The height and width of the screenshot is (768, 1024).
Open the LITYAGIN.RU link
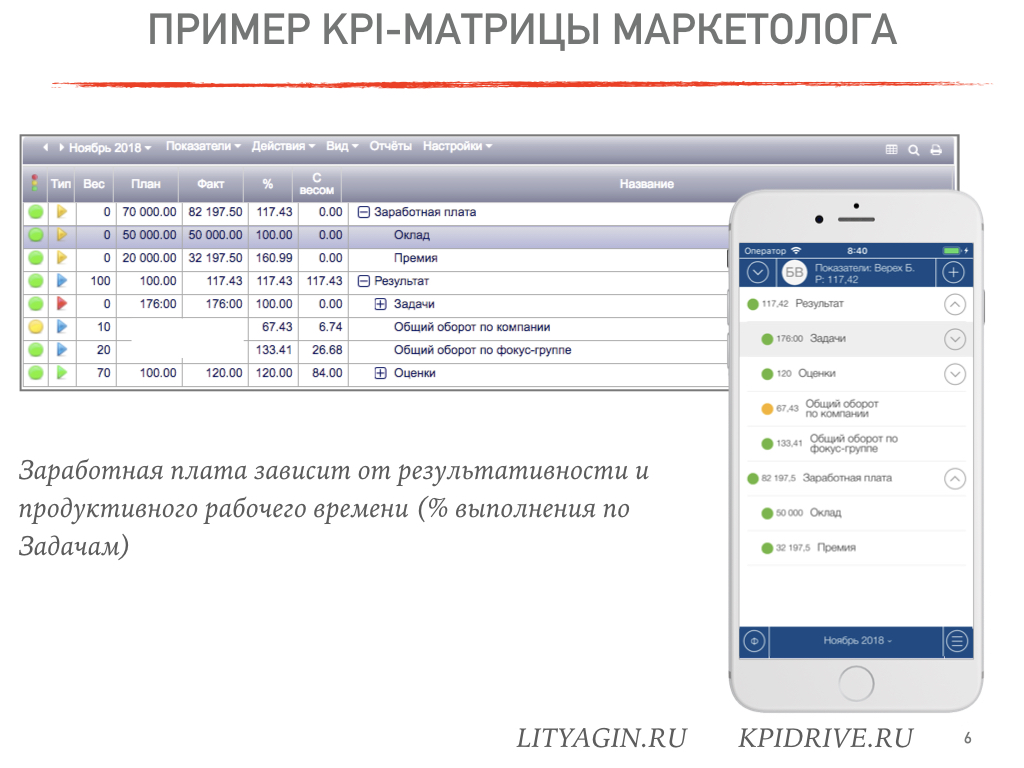click(x=601, y=738)
